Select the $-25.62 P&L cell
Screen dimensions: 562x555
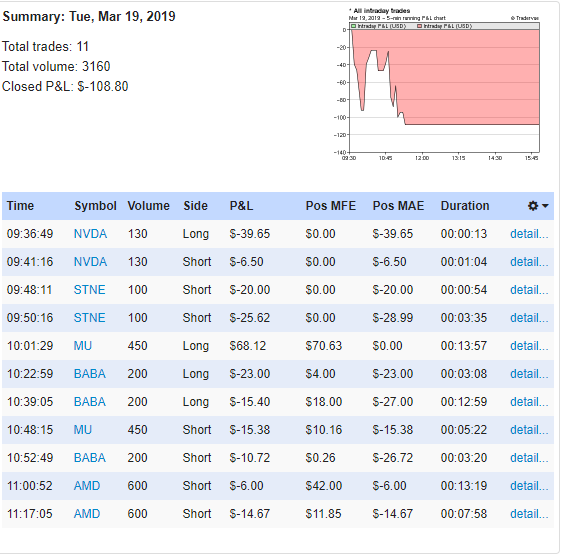pyautogui.click(x=249, y=318)
